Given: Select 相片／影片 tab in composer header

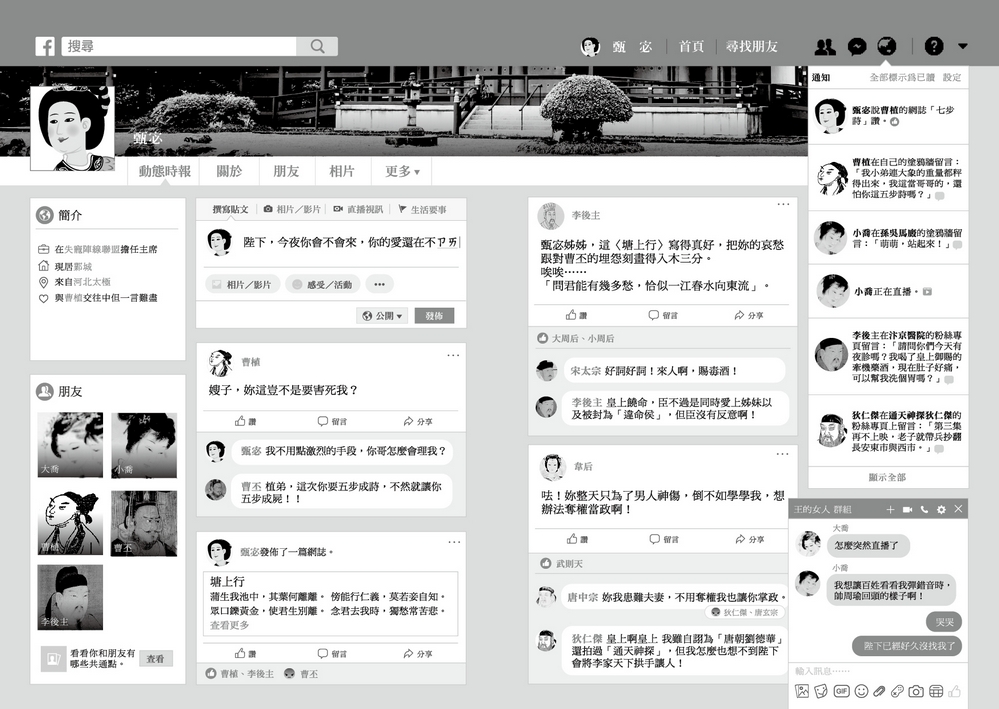Looking at the screenshot, I should click(x=292, y=210).
